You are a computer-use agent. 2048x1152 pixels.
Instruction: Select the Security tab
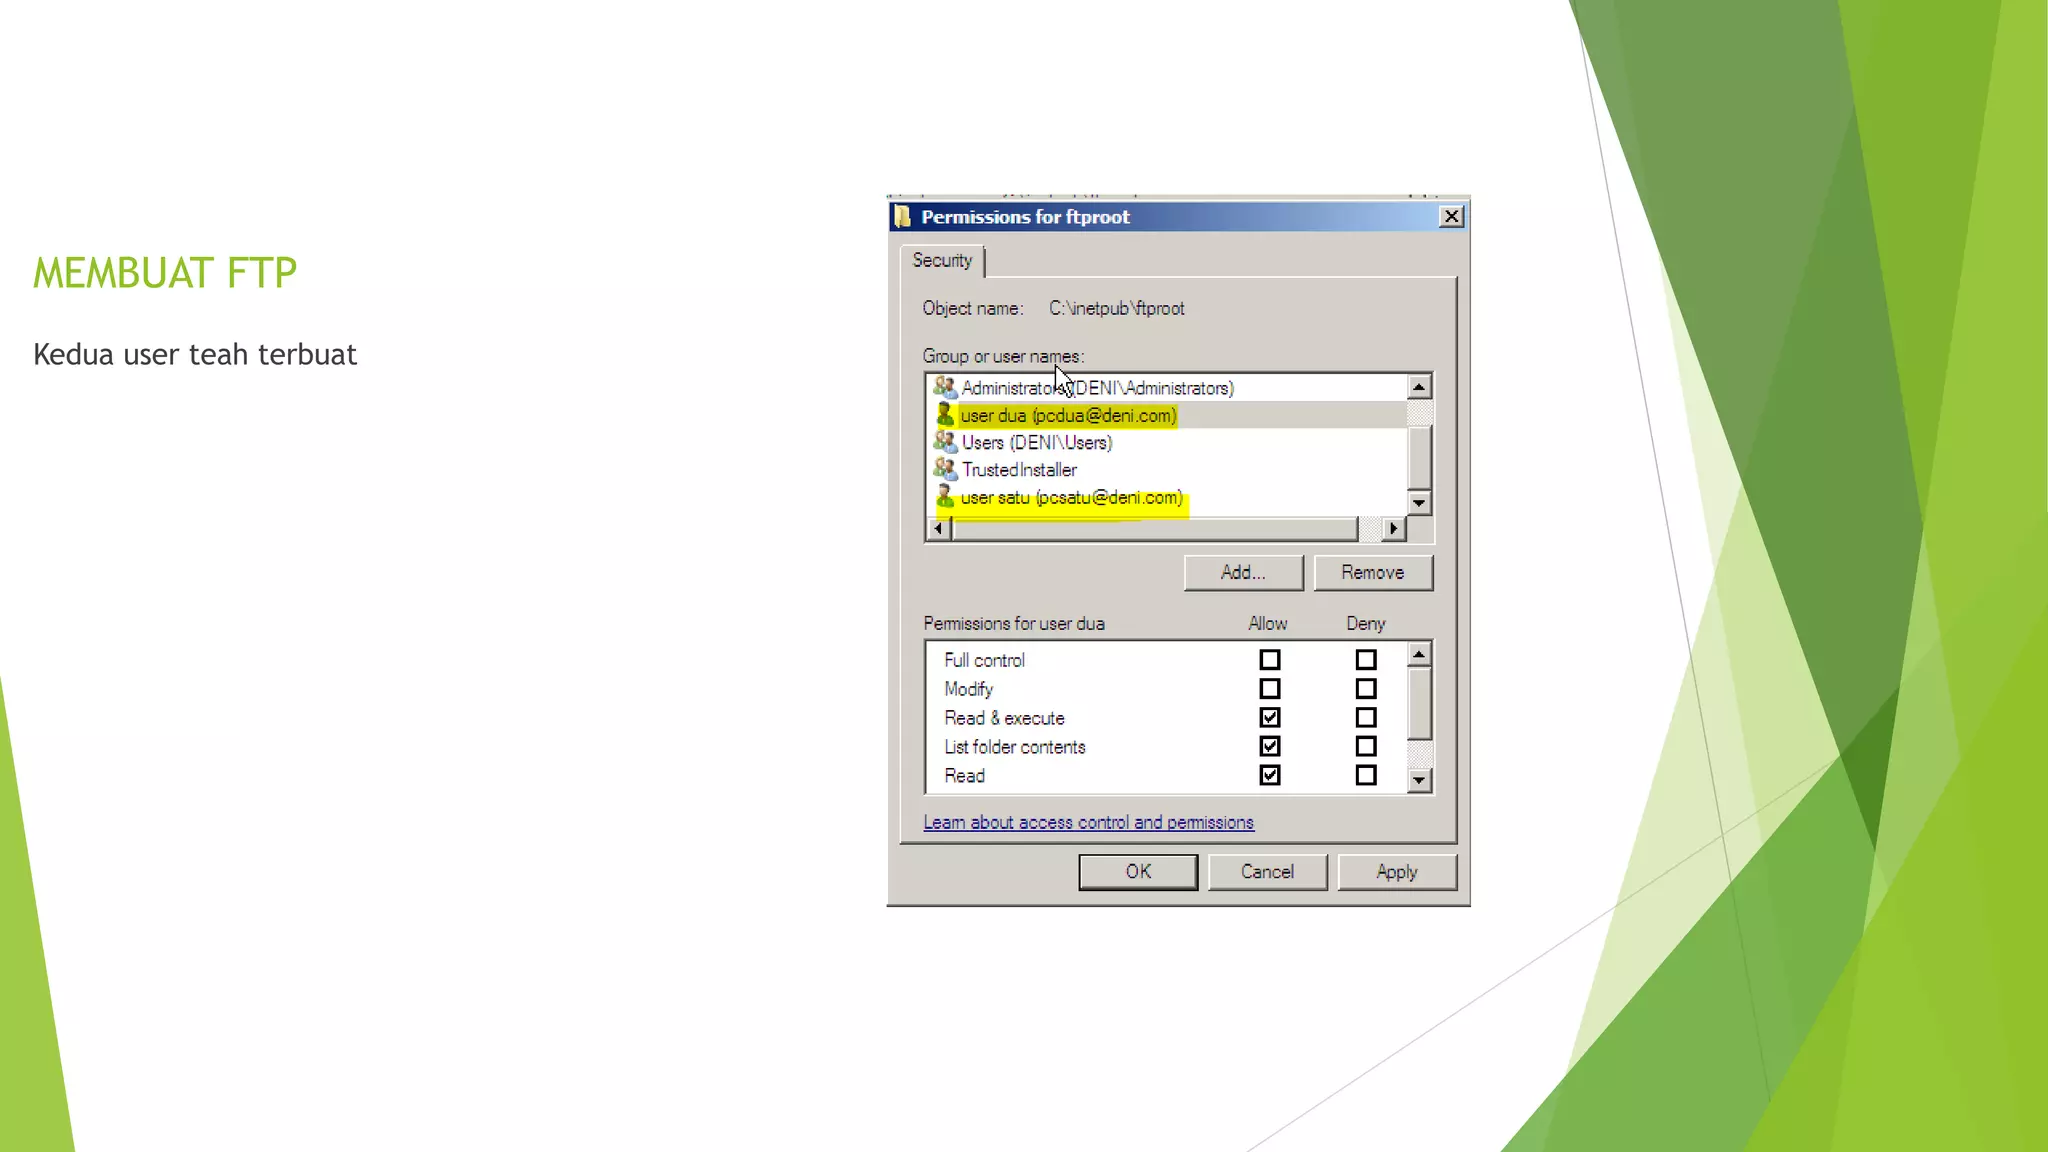pos(941,261)
